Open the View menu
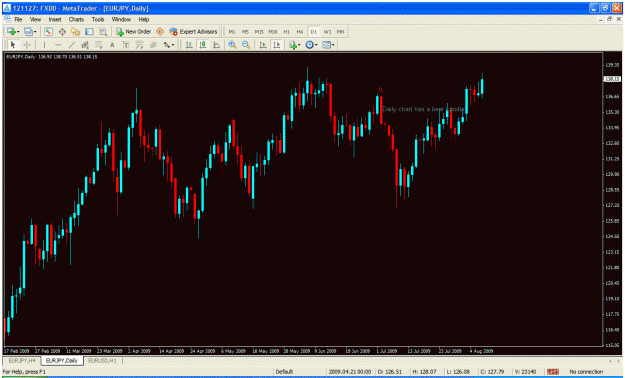This screenshot has height=378, width=625. [x=35, y=19]
